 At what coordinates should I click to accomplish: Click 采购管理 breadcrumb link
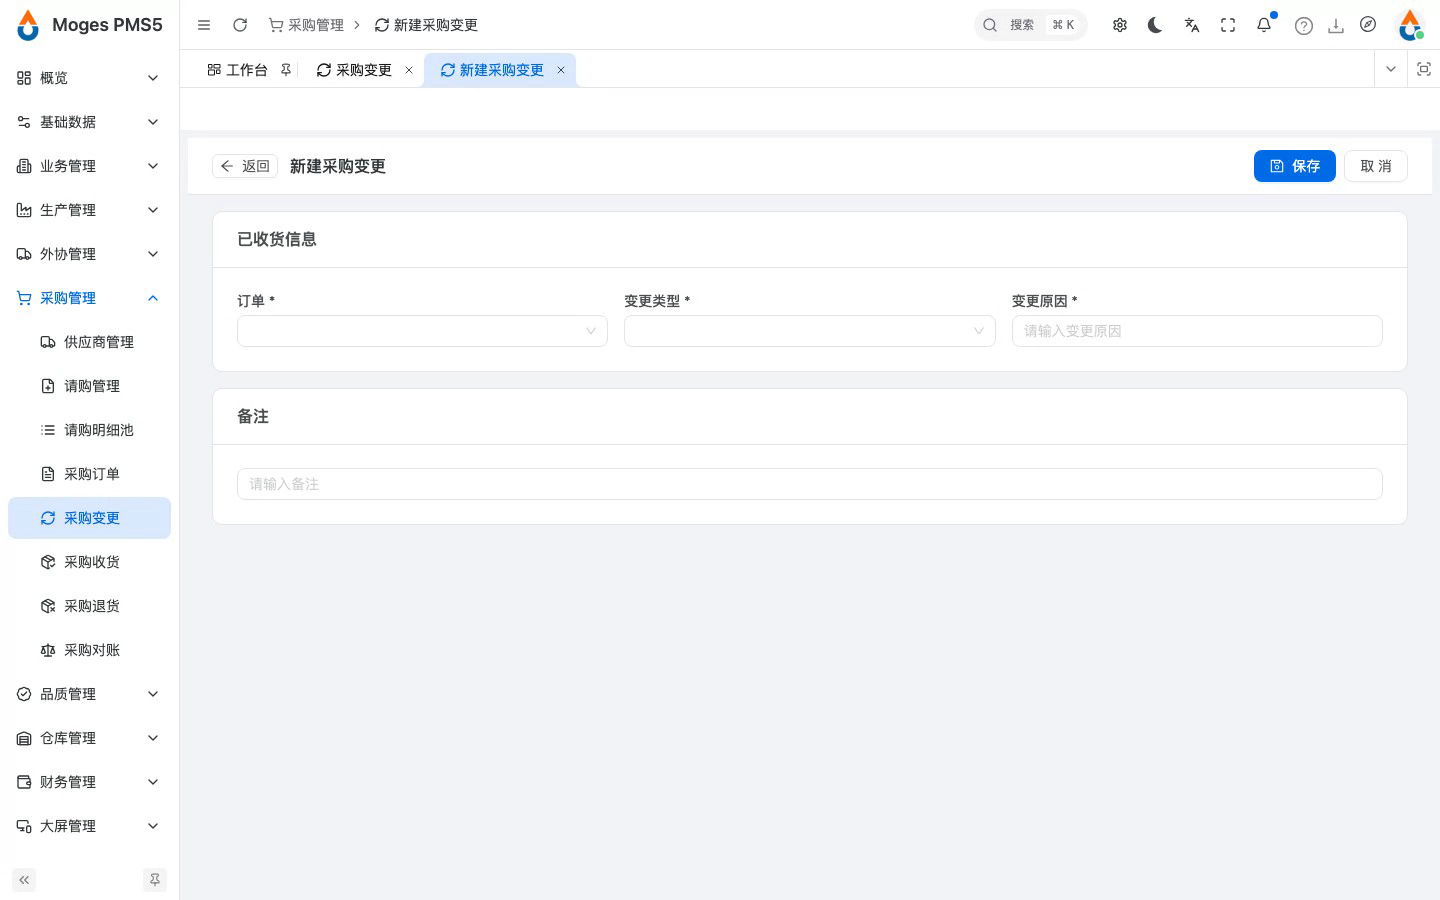pos(306,25)
